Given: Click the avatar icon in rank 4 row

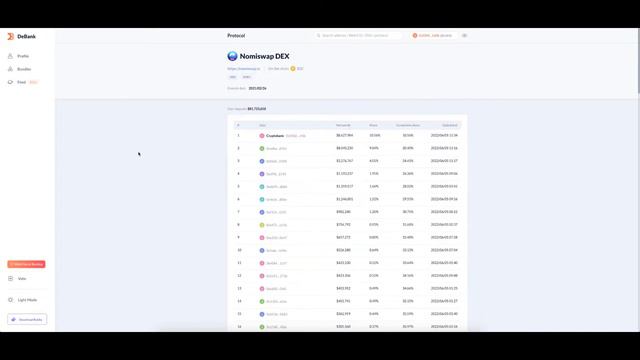Looking at the screenshot, I should pos(262,174).
